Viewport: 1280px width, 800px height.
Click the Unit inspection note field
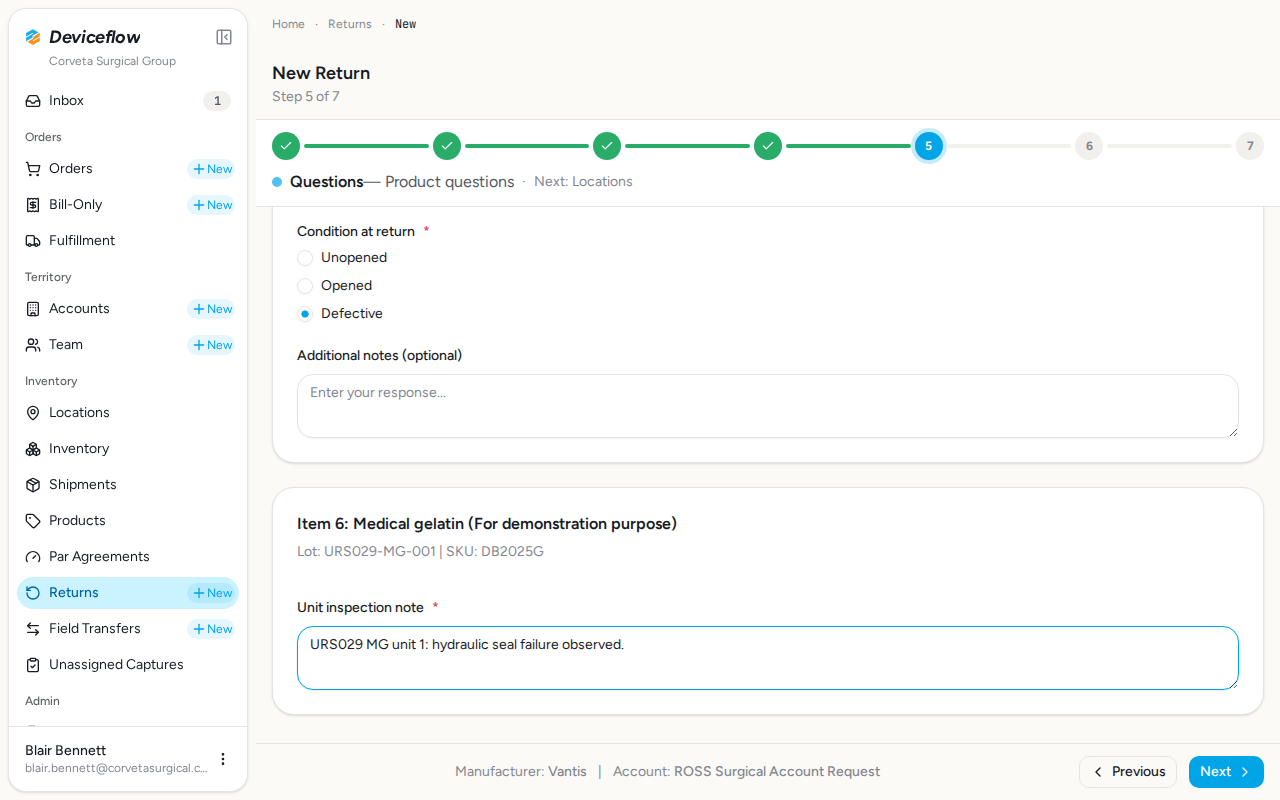(768, 658)
